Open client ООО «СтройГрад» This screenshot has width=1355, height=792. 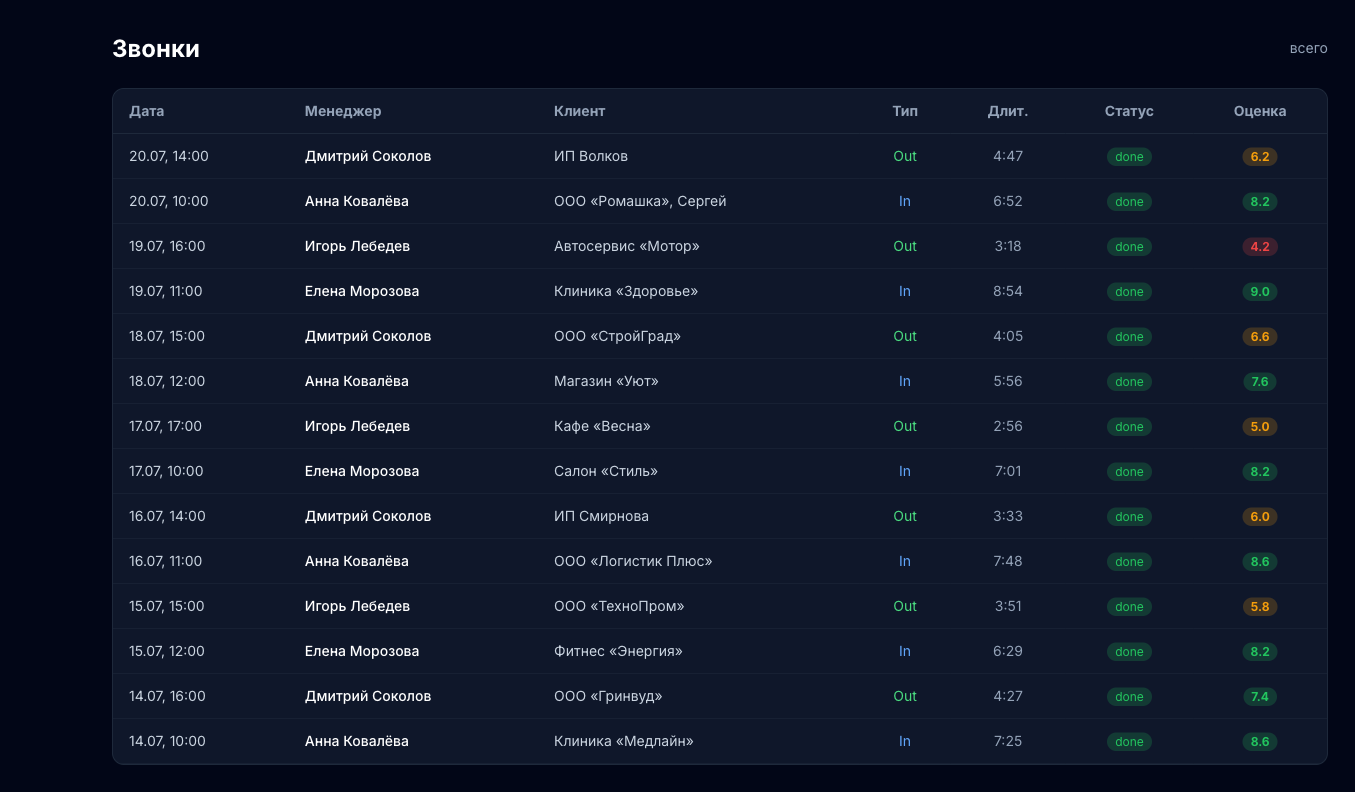[x=617, y=336]
